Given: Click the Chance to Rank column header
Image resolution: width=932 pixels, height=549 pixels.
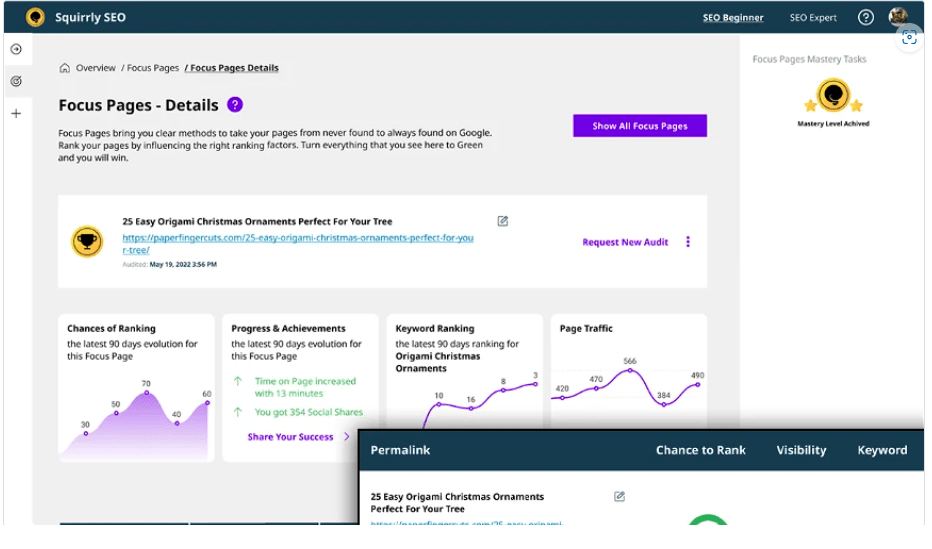Looking at the screenshot, I should point(700,450).
